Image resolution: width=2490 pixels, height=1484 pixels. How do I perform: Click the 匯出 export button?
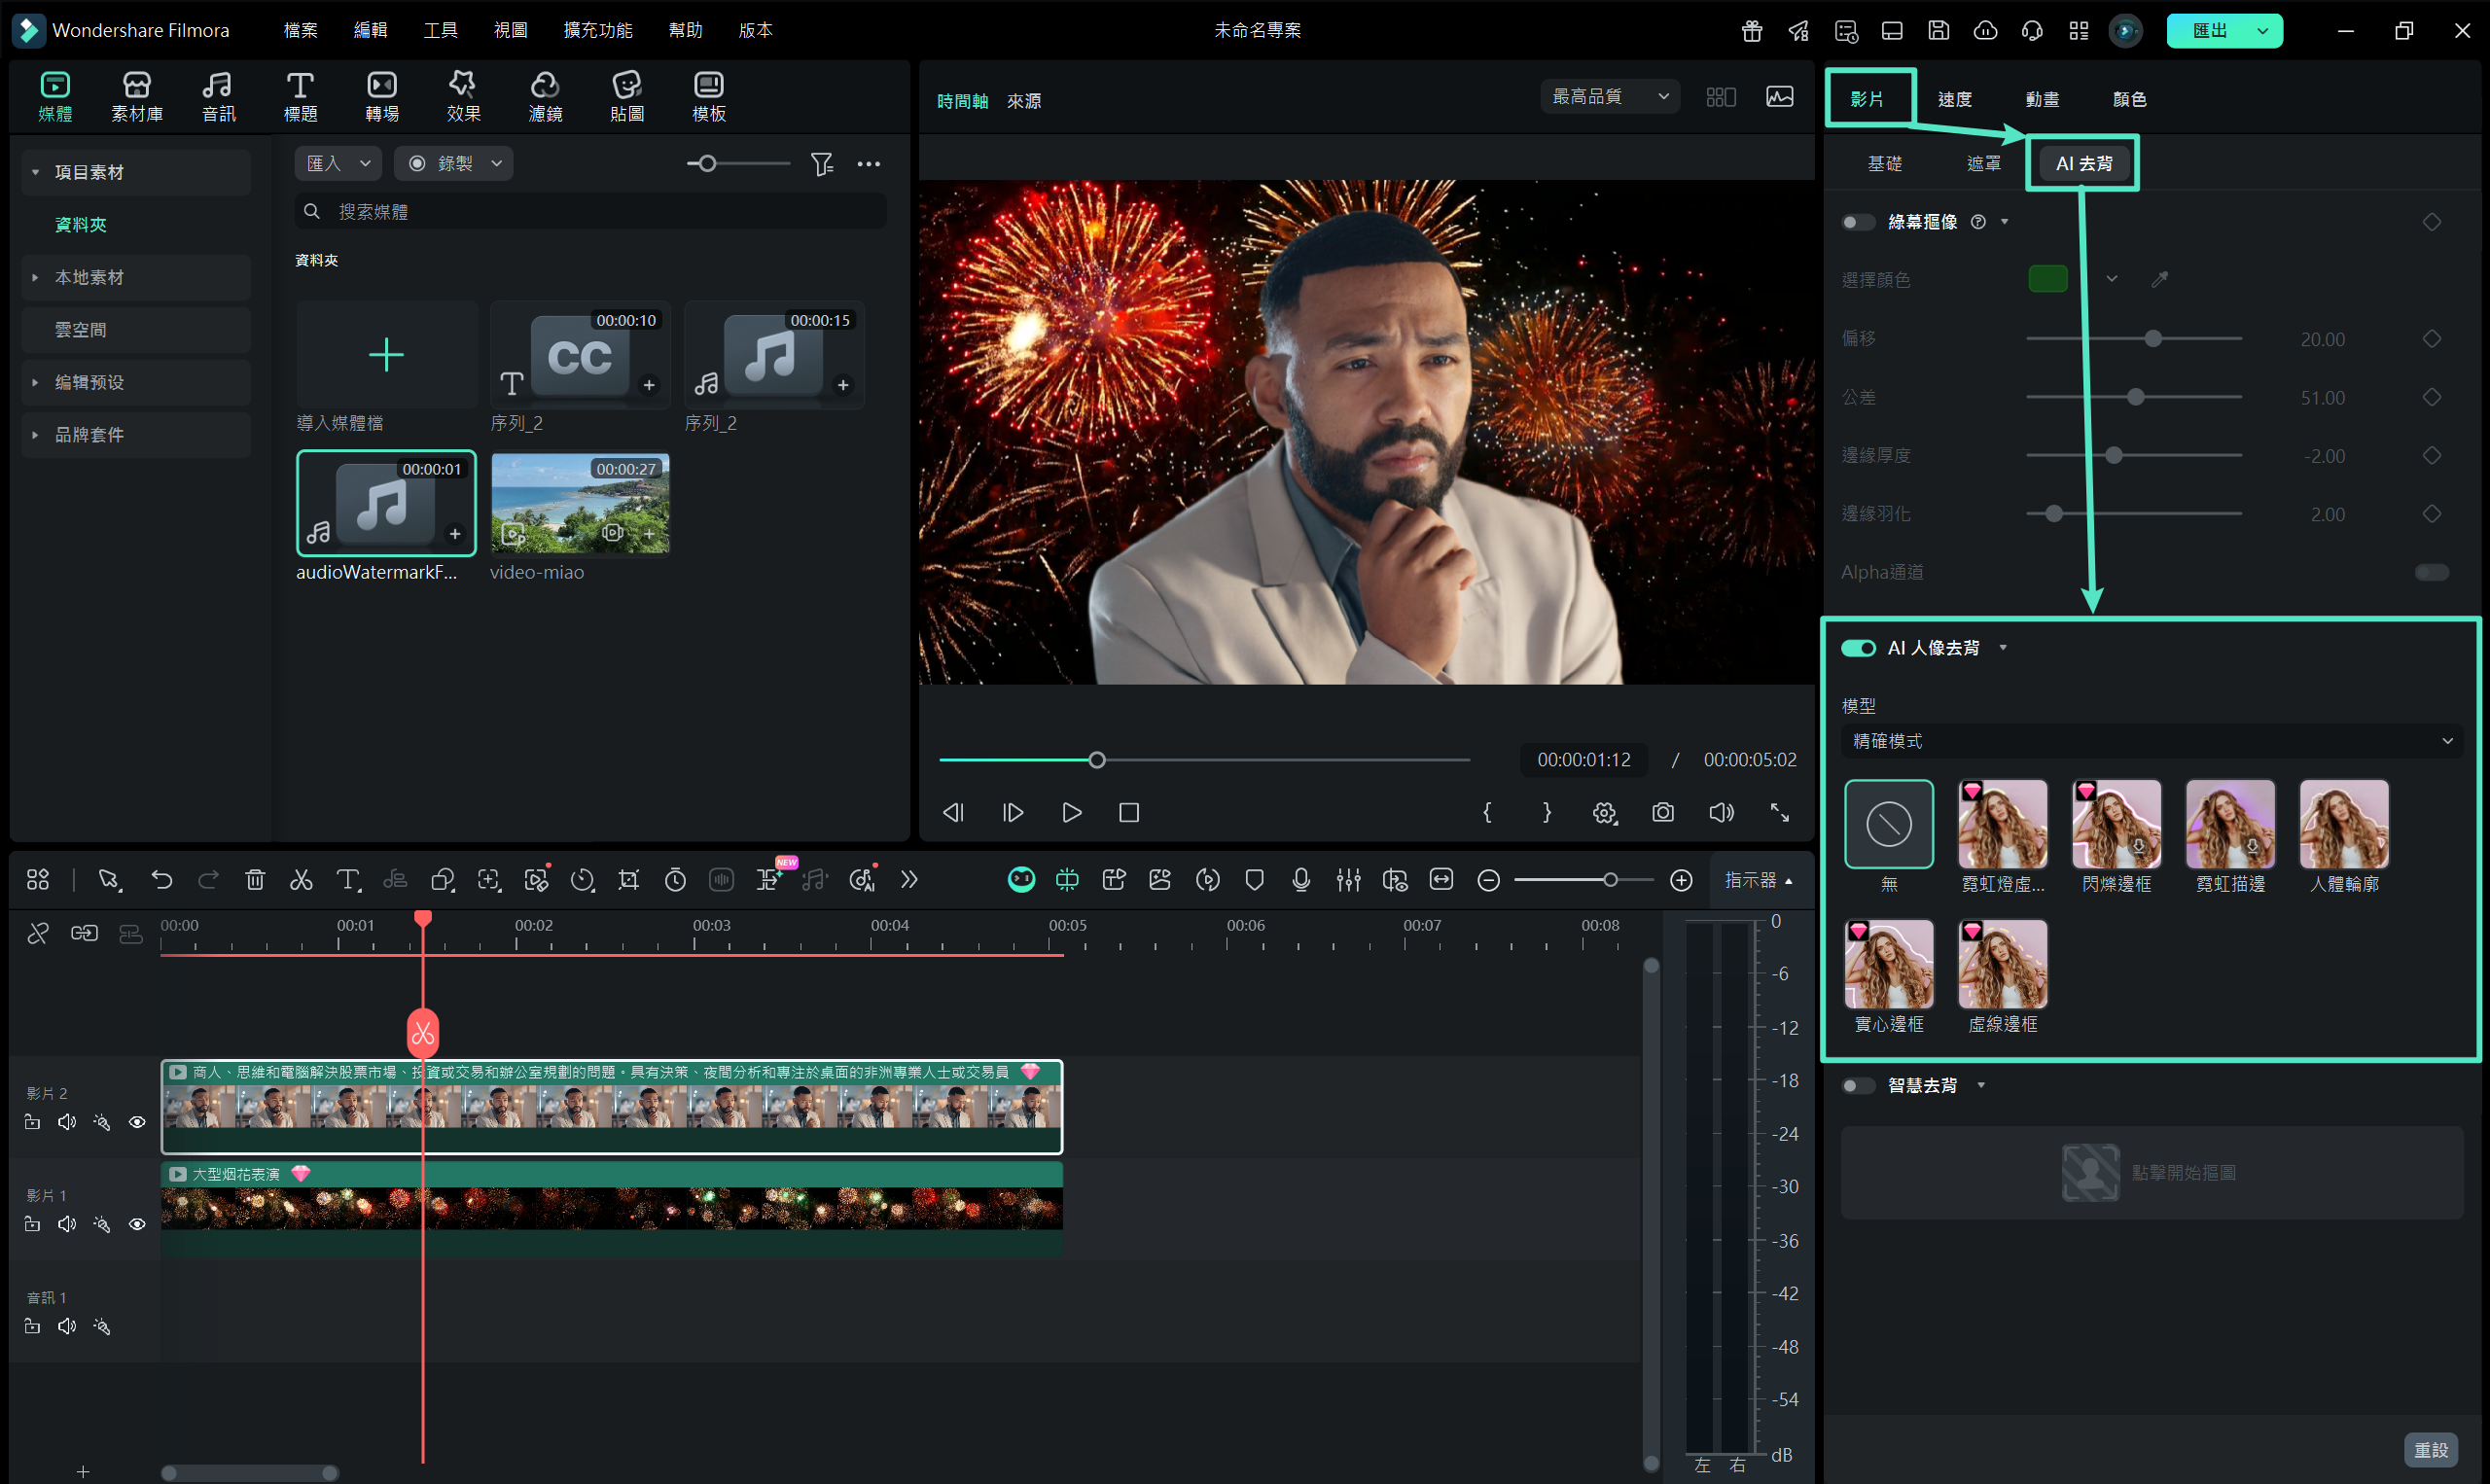click(2209, 30)
